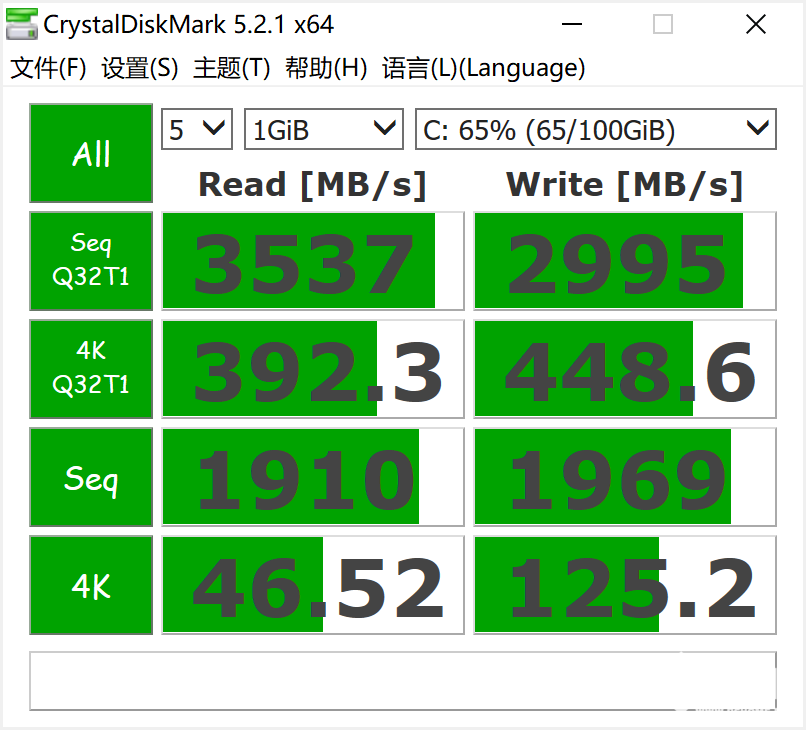
Task: Click the 4K read result 46.52
Action: point(313,585)
